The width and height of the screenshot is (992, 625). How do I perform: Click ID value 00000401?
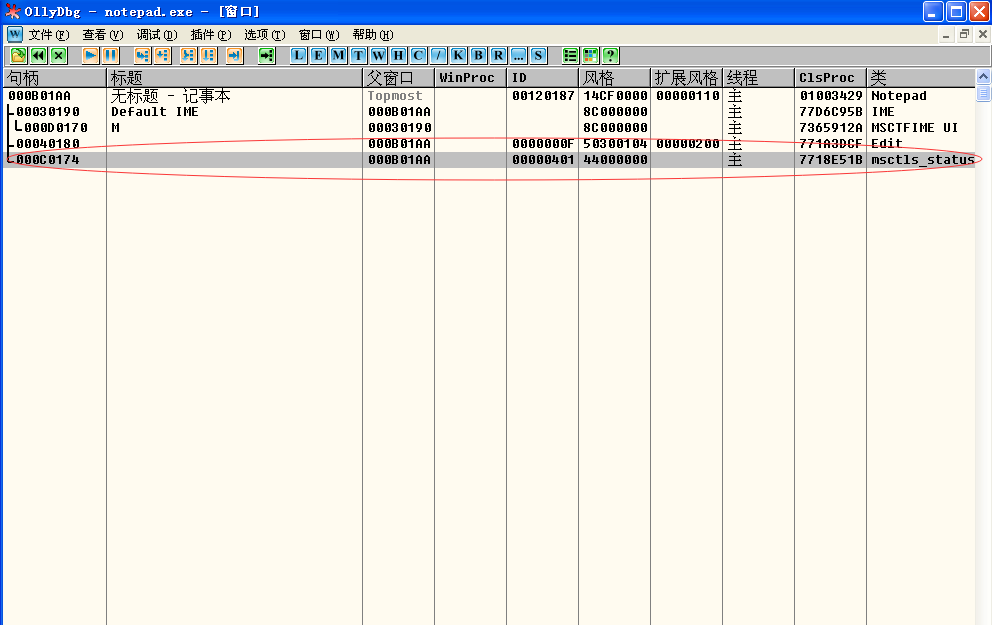(x=543, y=160)
